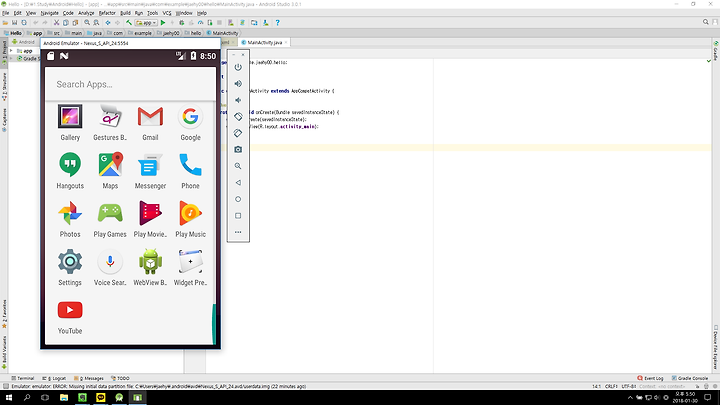Open the Build menu

coord(125,13)
